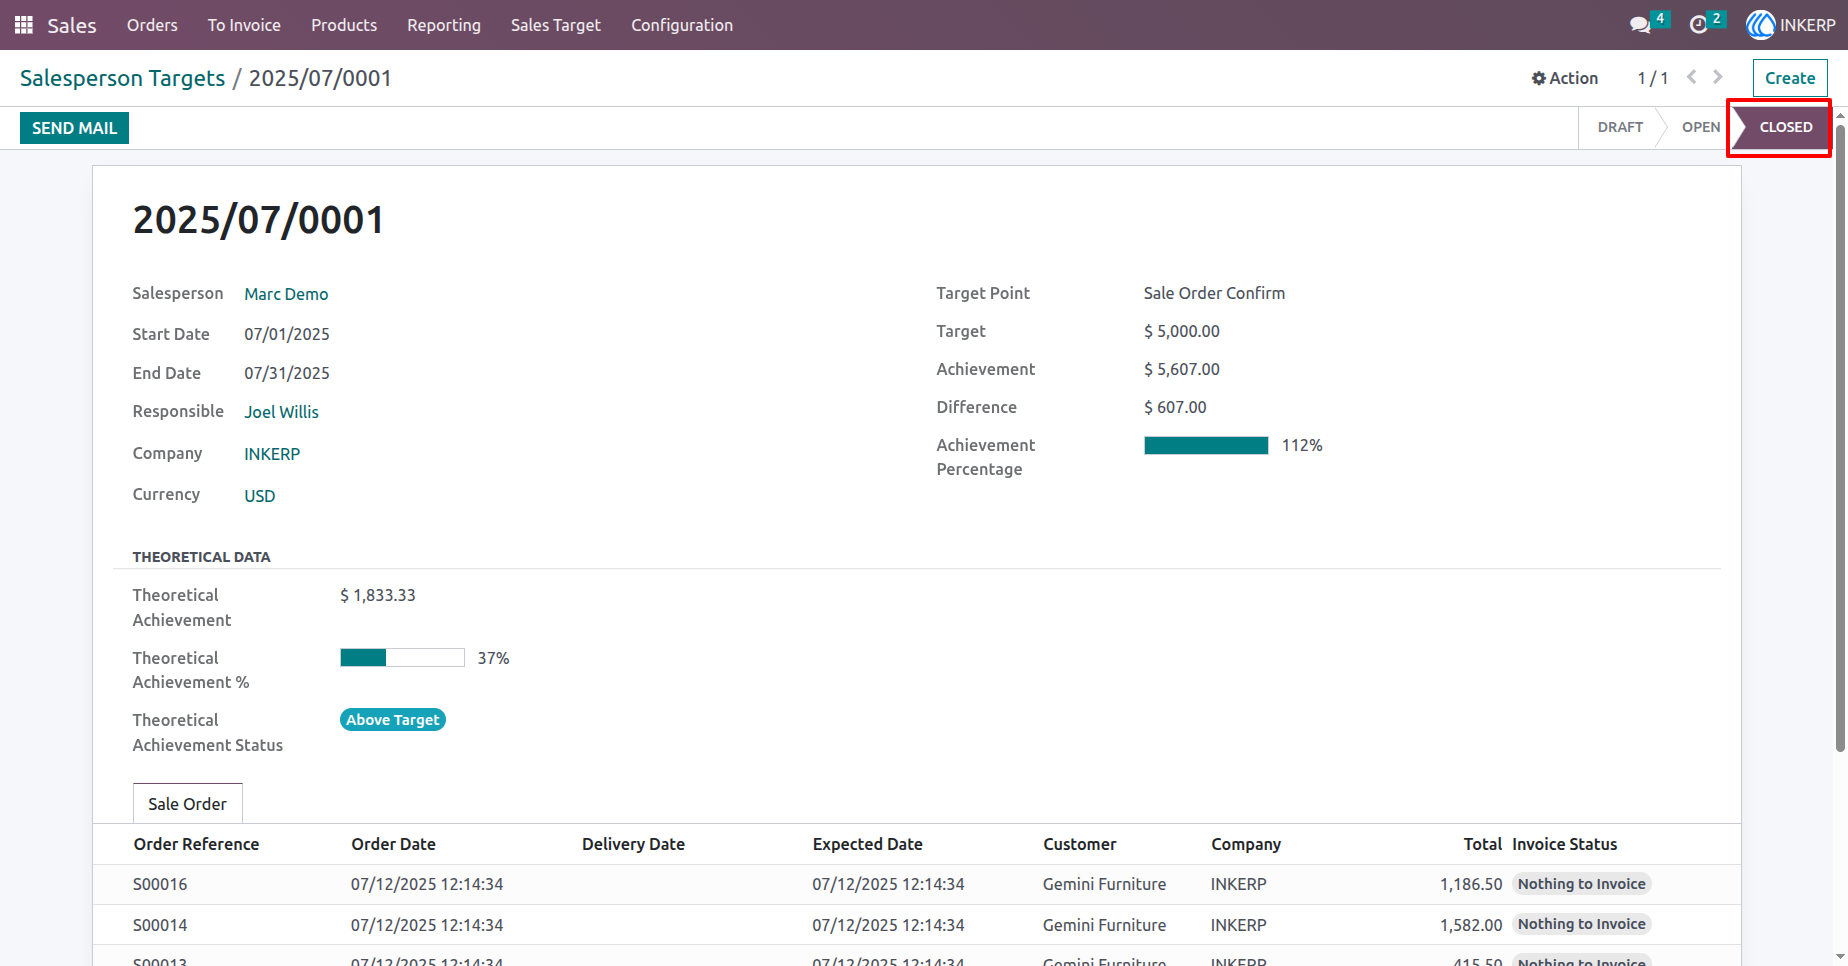Viewport: 1848px width, 966px height.
Task: Sort by Delivery Date column header
Action: [x=633, y=844]
